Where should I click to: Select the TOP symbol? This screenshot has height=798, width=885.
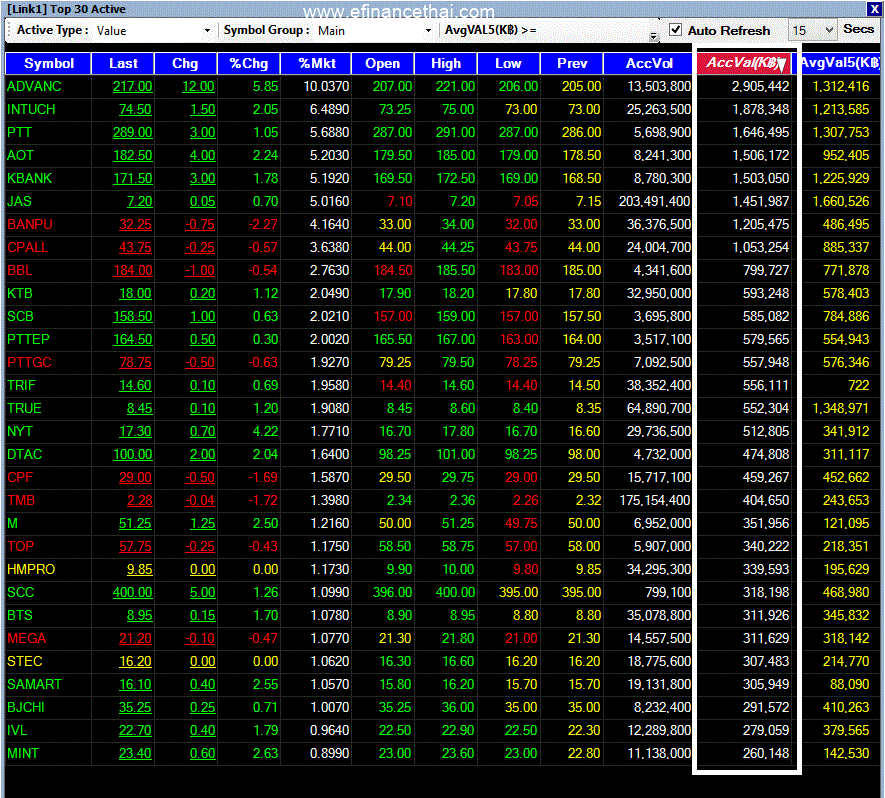pyautogui.click(x=20, y=546)
